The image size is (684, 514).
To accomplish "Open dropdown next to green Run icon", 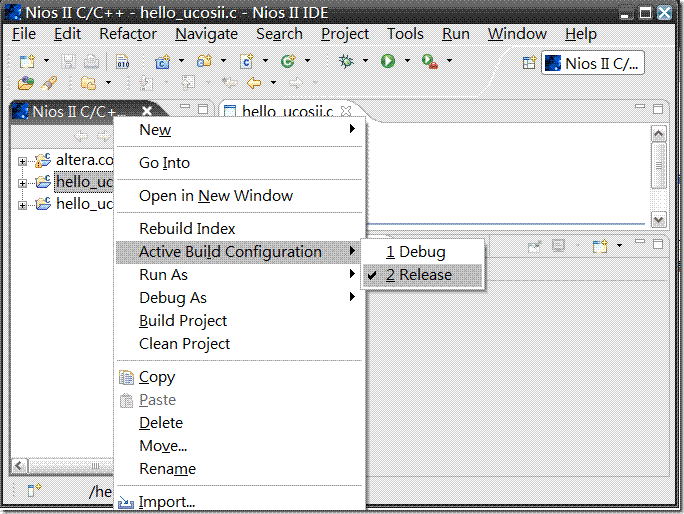I will coord(407,61).
